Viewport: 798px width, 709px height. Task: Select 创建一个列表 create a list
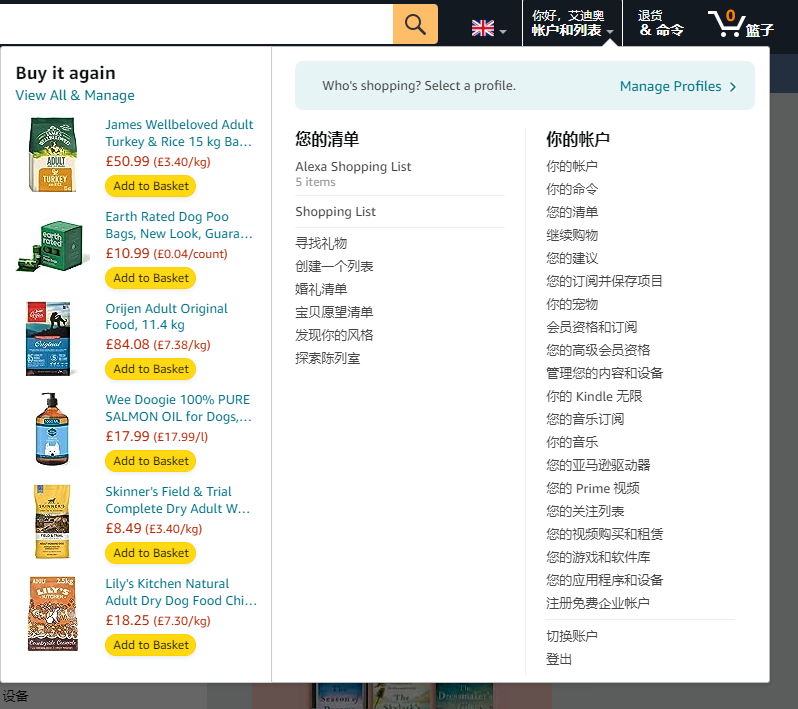click(334, 266)
